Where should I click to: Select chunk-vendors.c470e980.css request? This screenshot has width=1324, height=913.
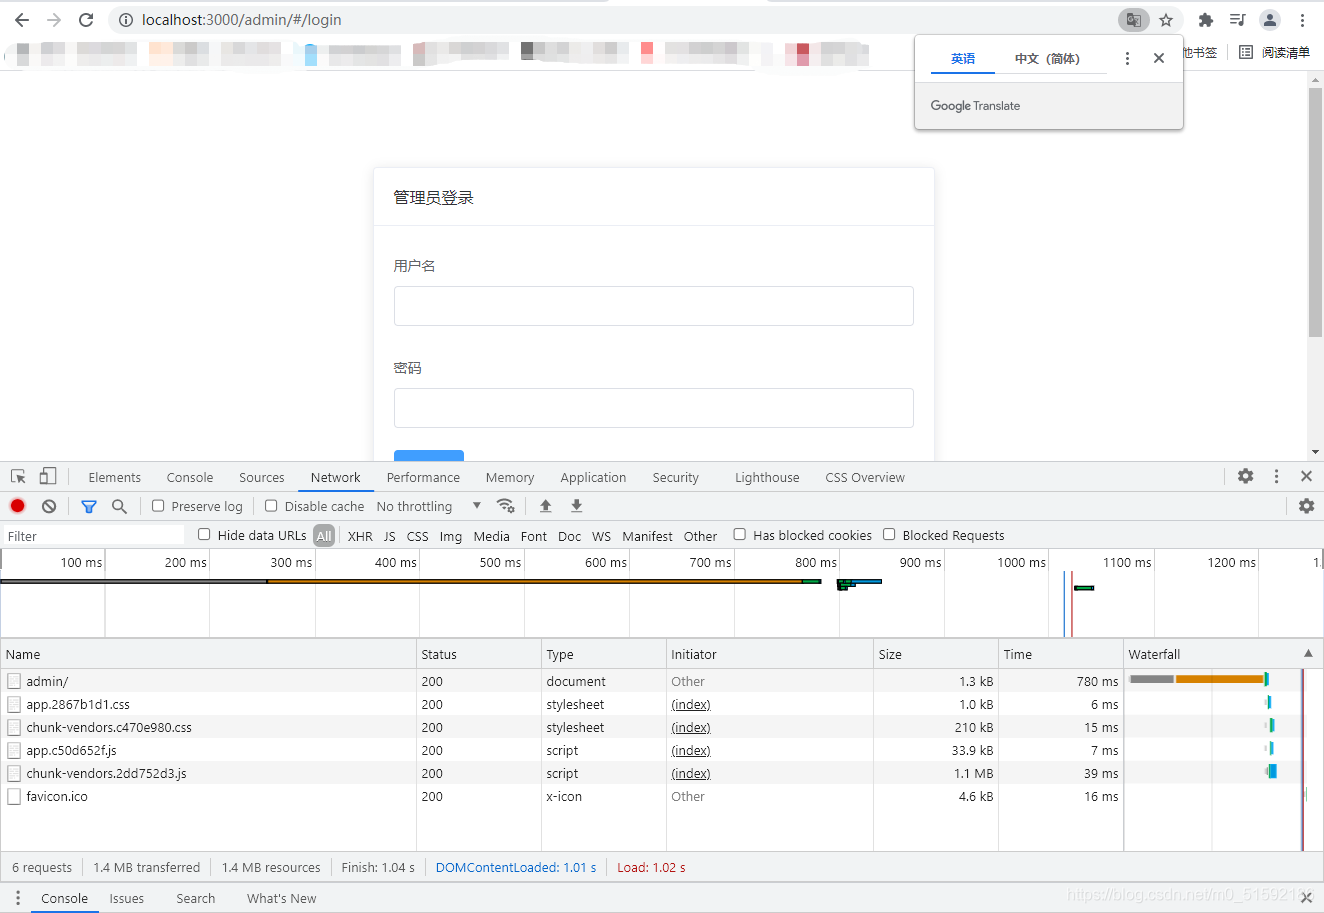click(x=662, y=727)
